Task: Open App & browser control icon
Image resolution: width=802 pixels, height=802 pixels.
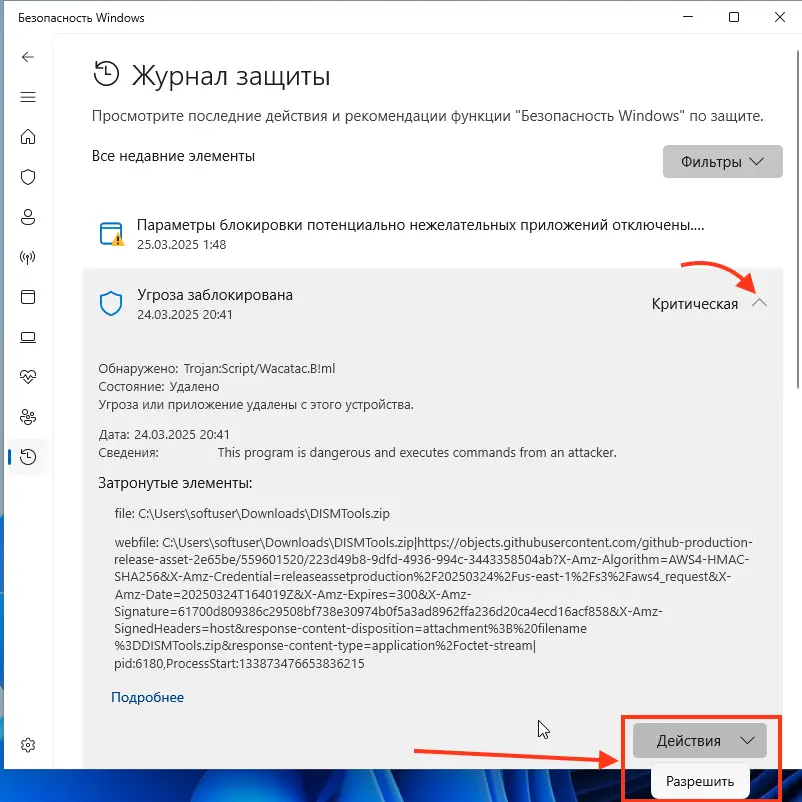Action: coord(28,297)
